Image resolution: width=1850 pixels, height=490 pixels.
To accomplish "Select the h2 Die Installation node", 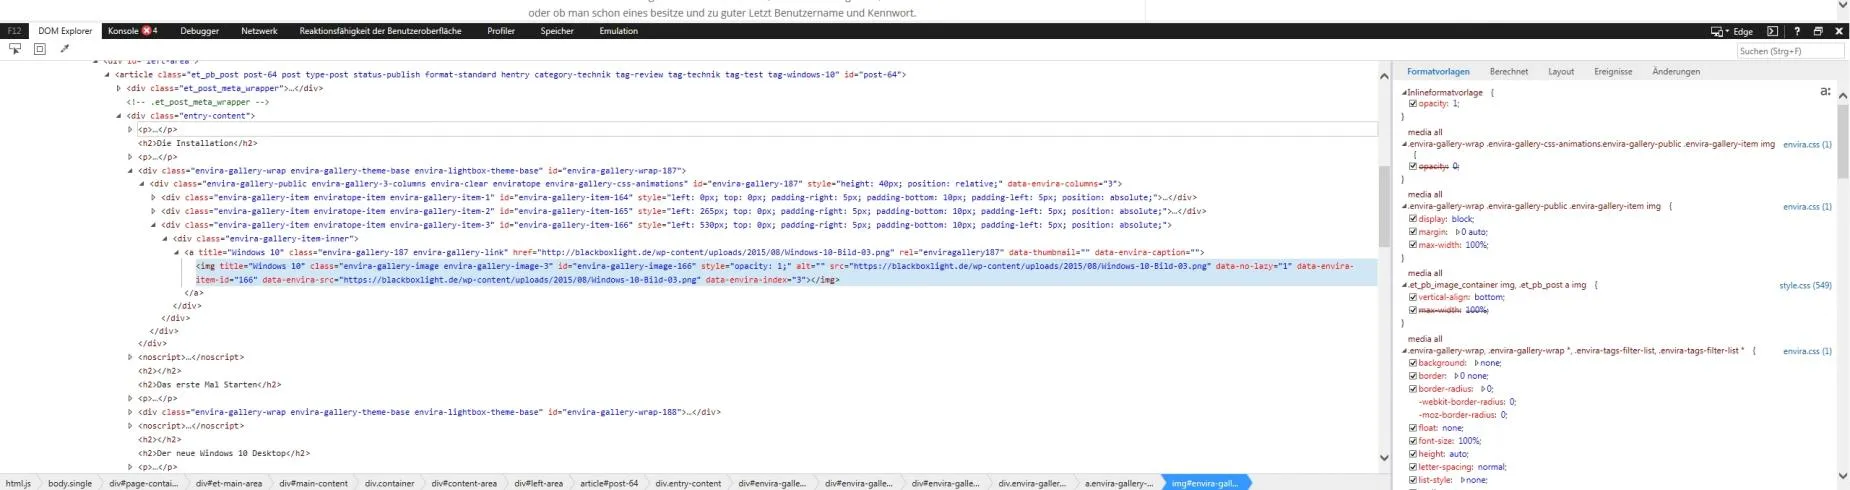I will [198, 143].
